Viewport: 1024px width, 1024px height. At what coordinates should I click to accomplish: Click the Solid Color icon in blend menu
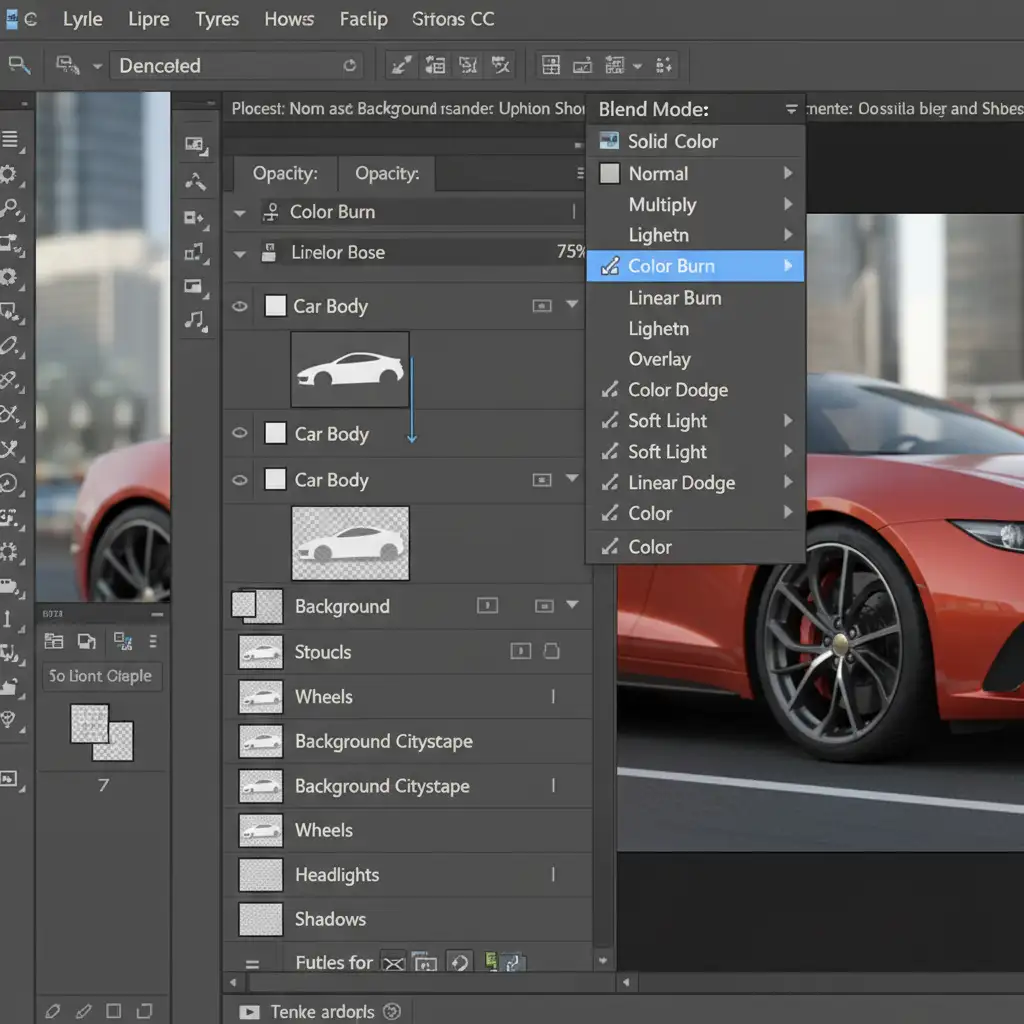point(609,141)
